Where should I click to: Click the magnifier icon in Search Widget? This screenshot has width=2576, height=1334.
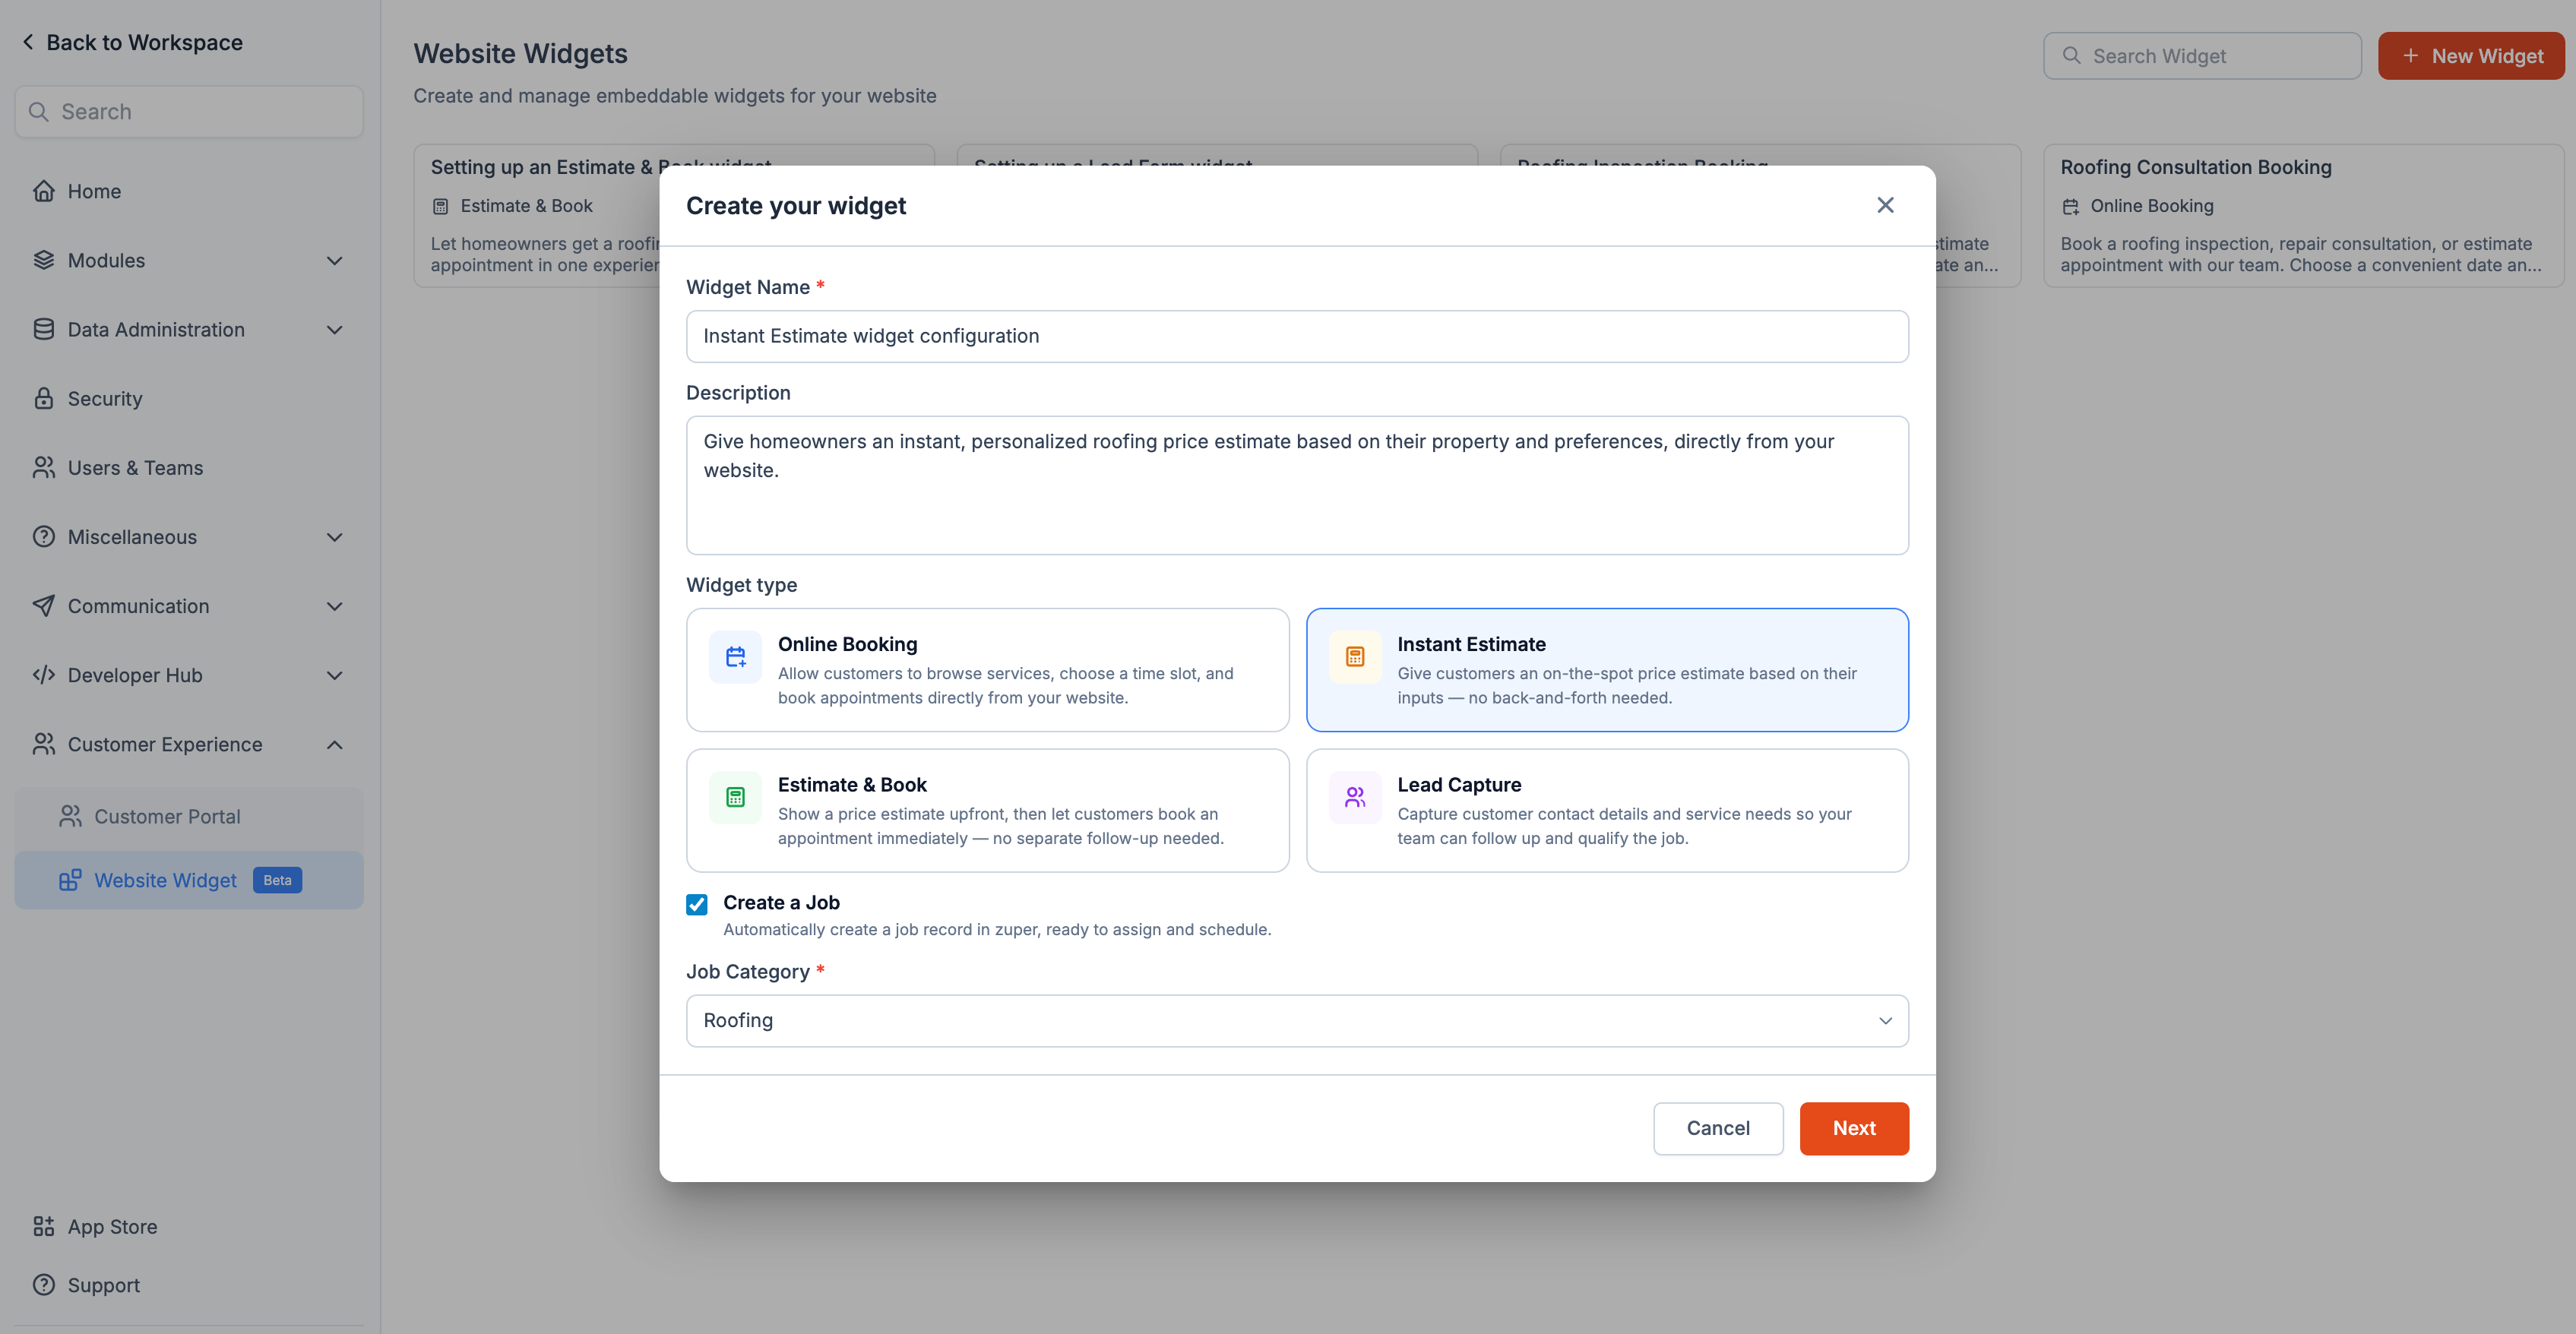[x=2072, y=56]
